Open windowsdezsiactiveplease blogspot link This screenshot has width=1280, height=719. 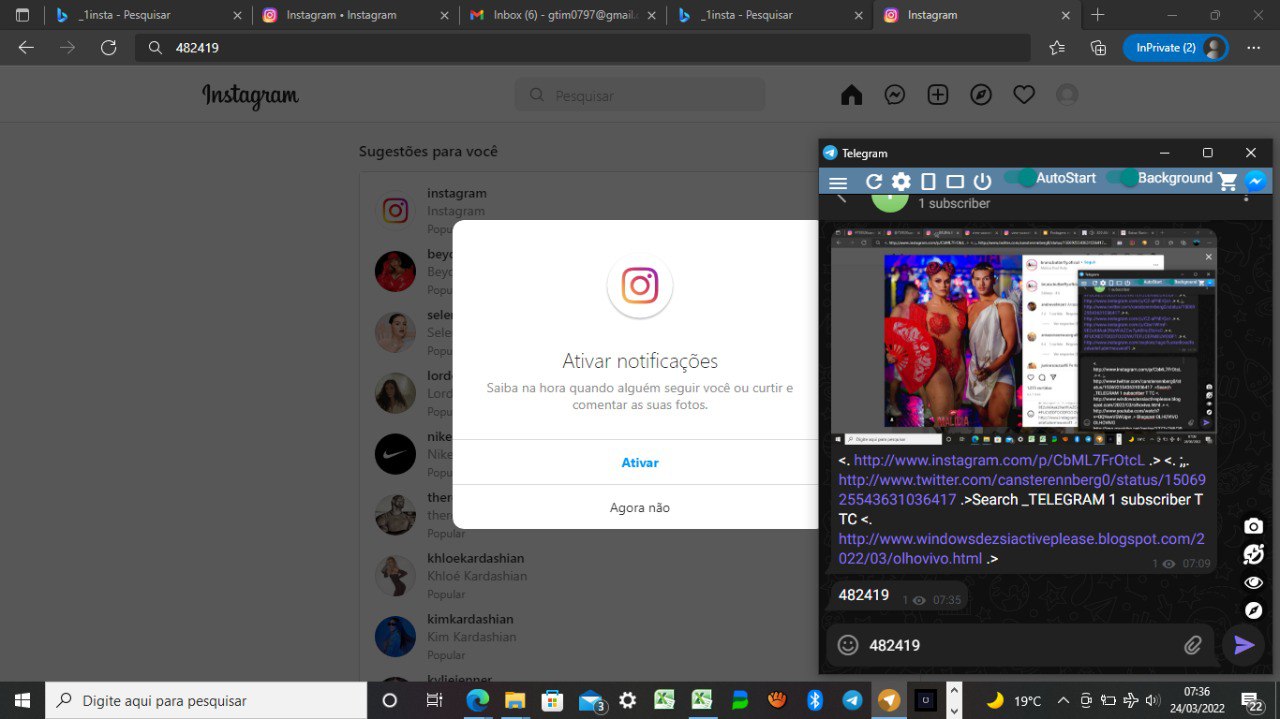pos(1021,548)
